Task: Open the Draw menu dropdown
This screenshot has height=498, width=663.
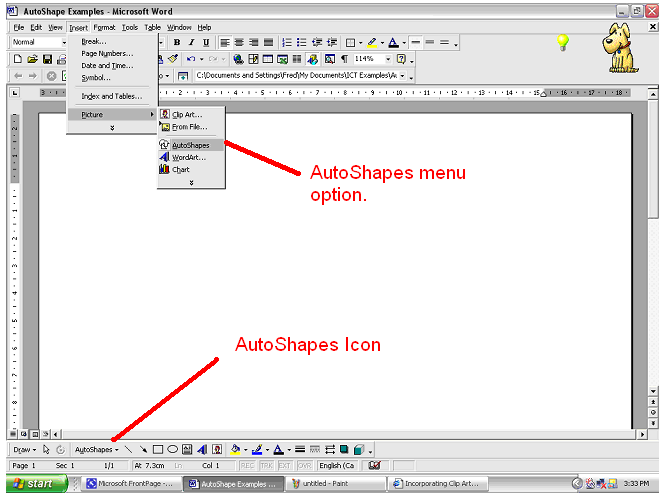Action: [25, 449]
